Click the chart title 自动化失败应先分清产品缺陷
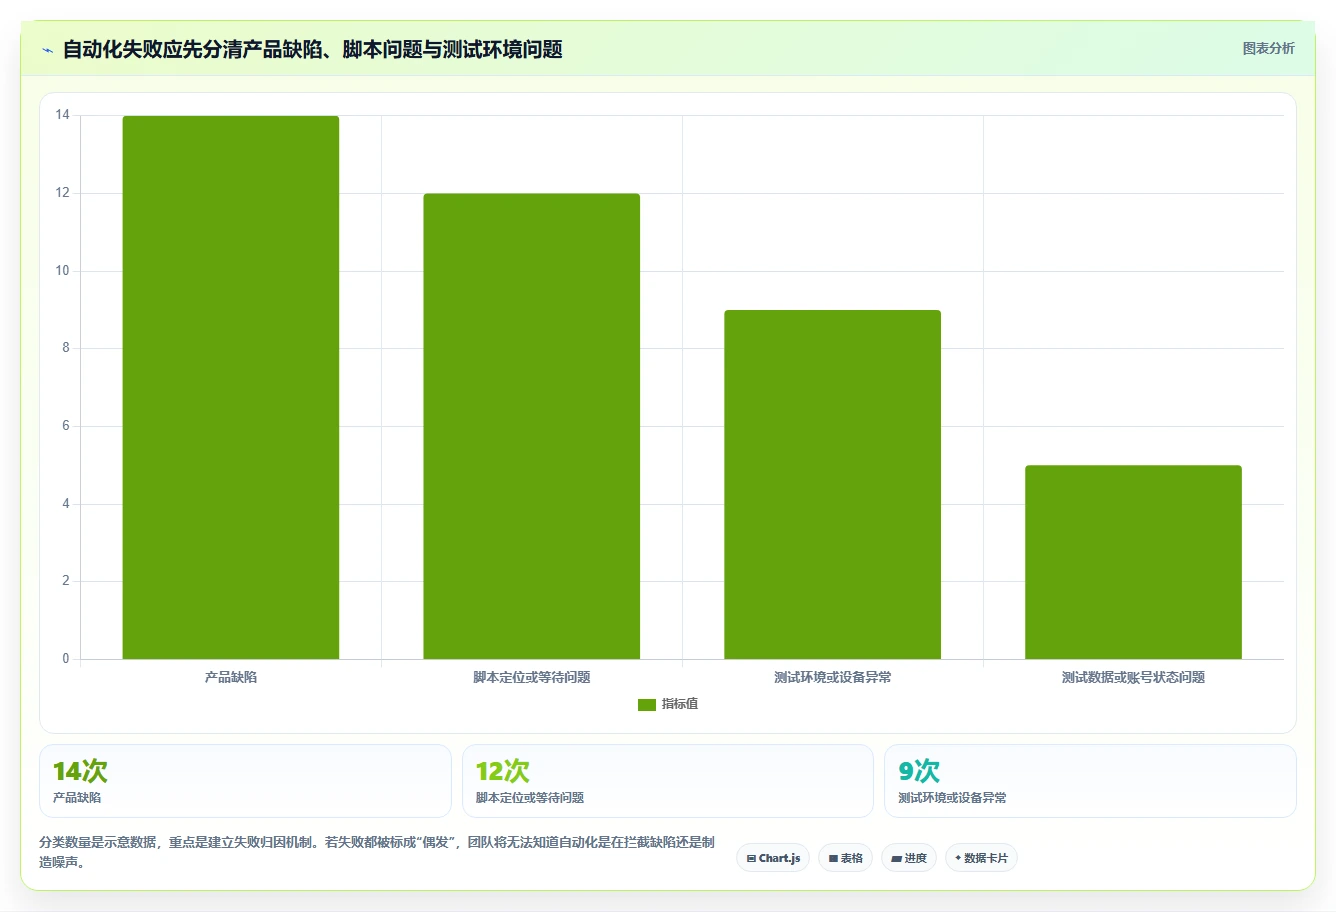The width and height of the screenshot is (1336, 912). tap(312, 49)
